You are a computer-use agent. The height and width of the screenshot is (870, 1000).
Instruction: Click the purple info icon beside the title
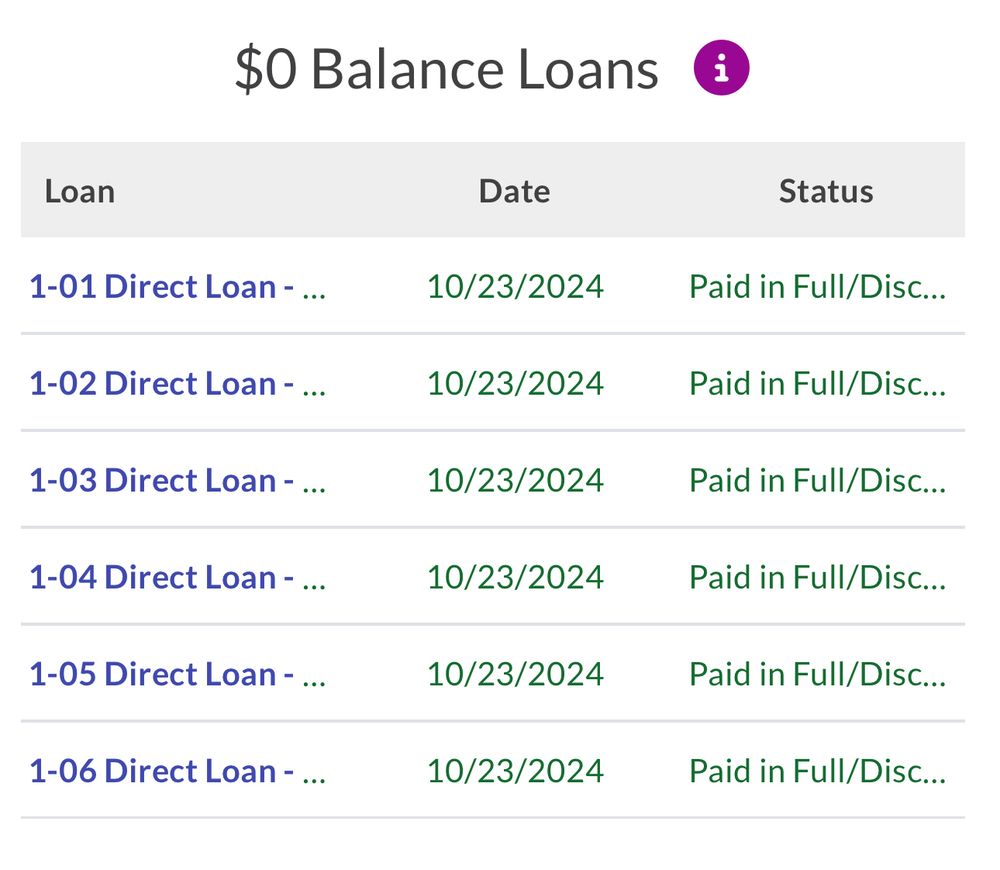coord(721,68)
